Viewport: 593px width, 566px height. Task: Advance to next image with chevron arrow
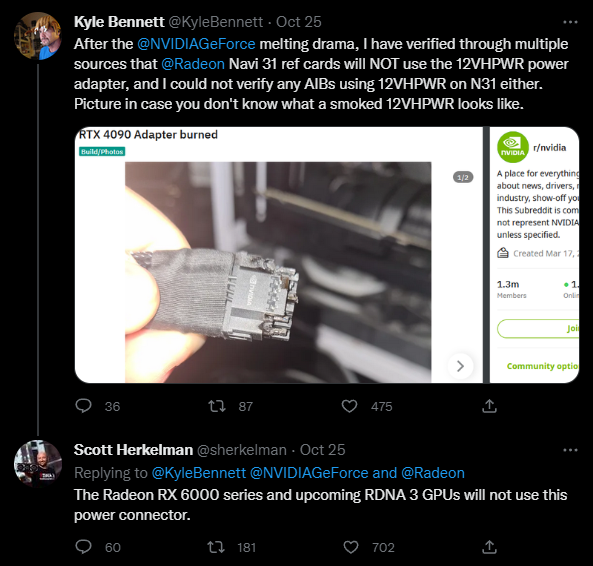pos(460,366)
